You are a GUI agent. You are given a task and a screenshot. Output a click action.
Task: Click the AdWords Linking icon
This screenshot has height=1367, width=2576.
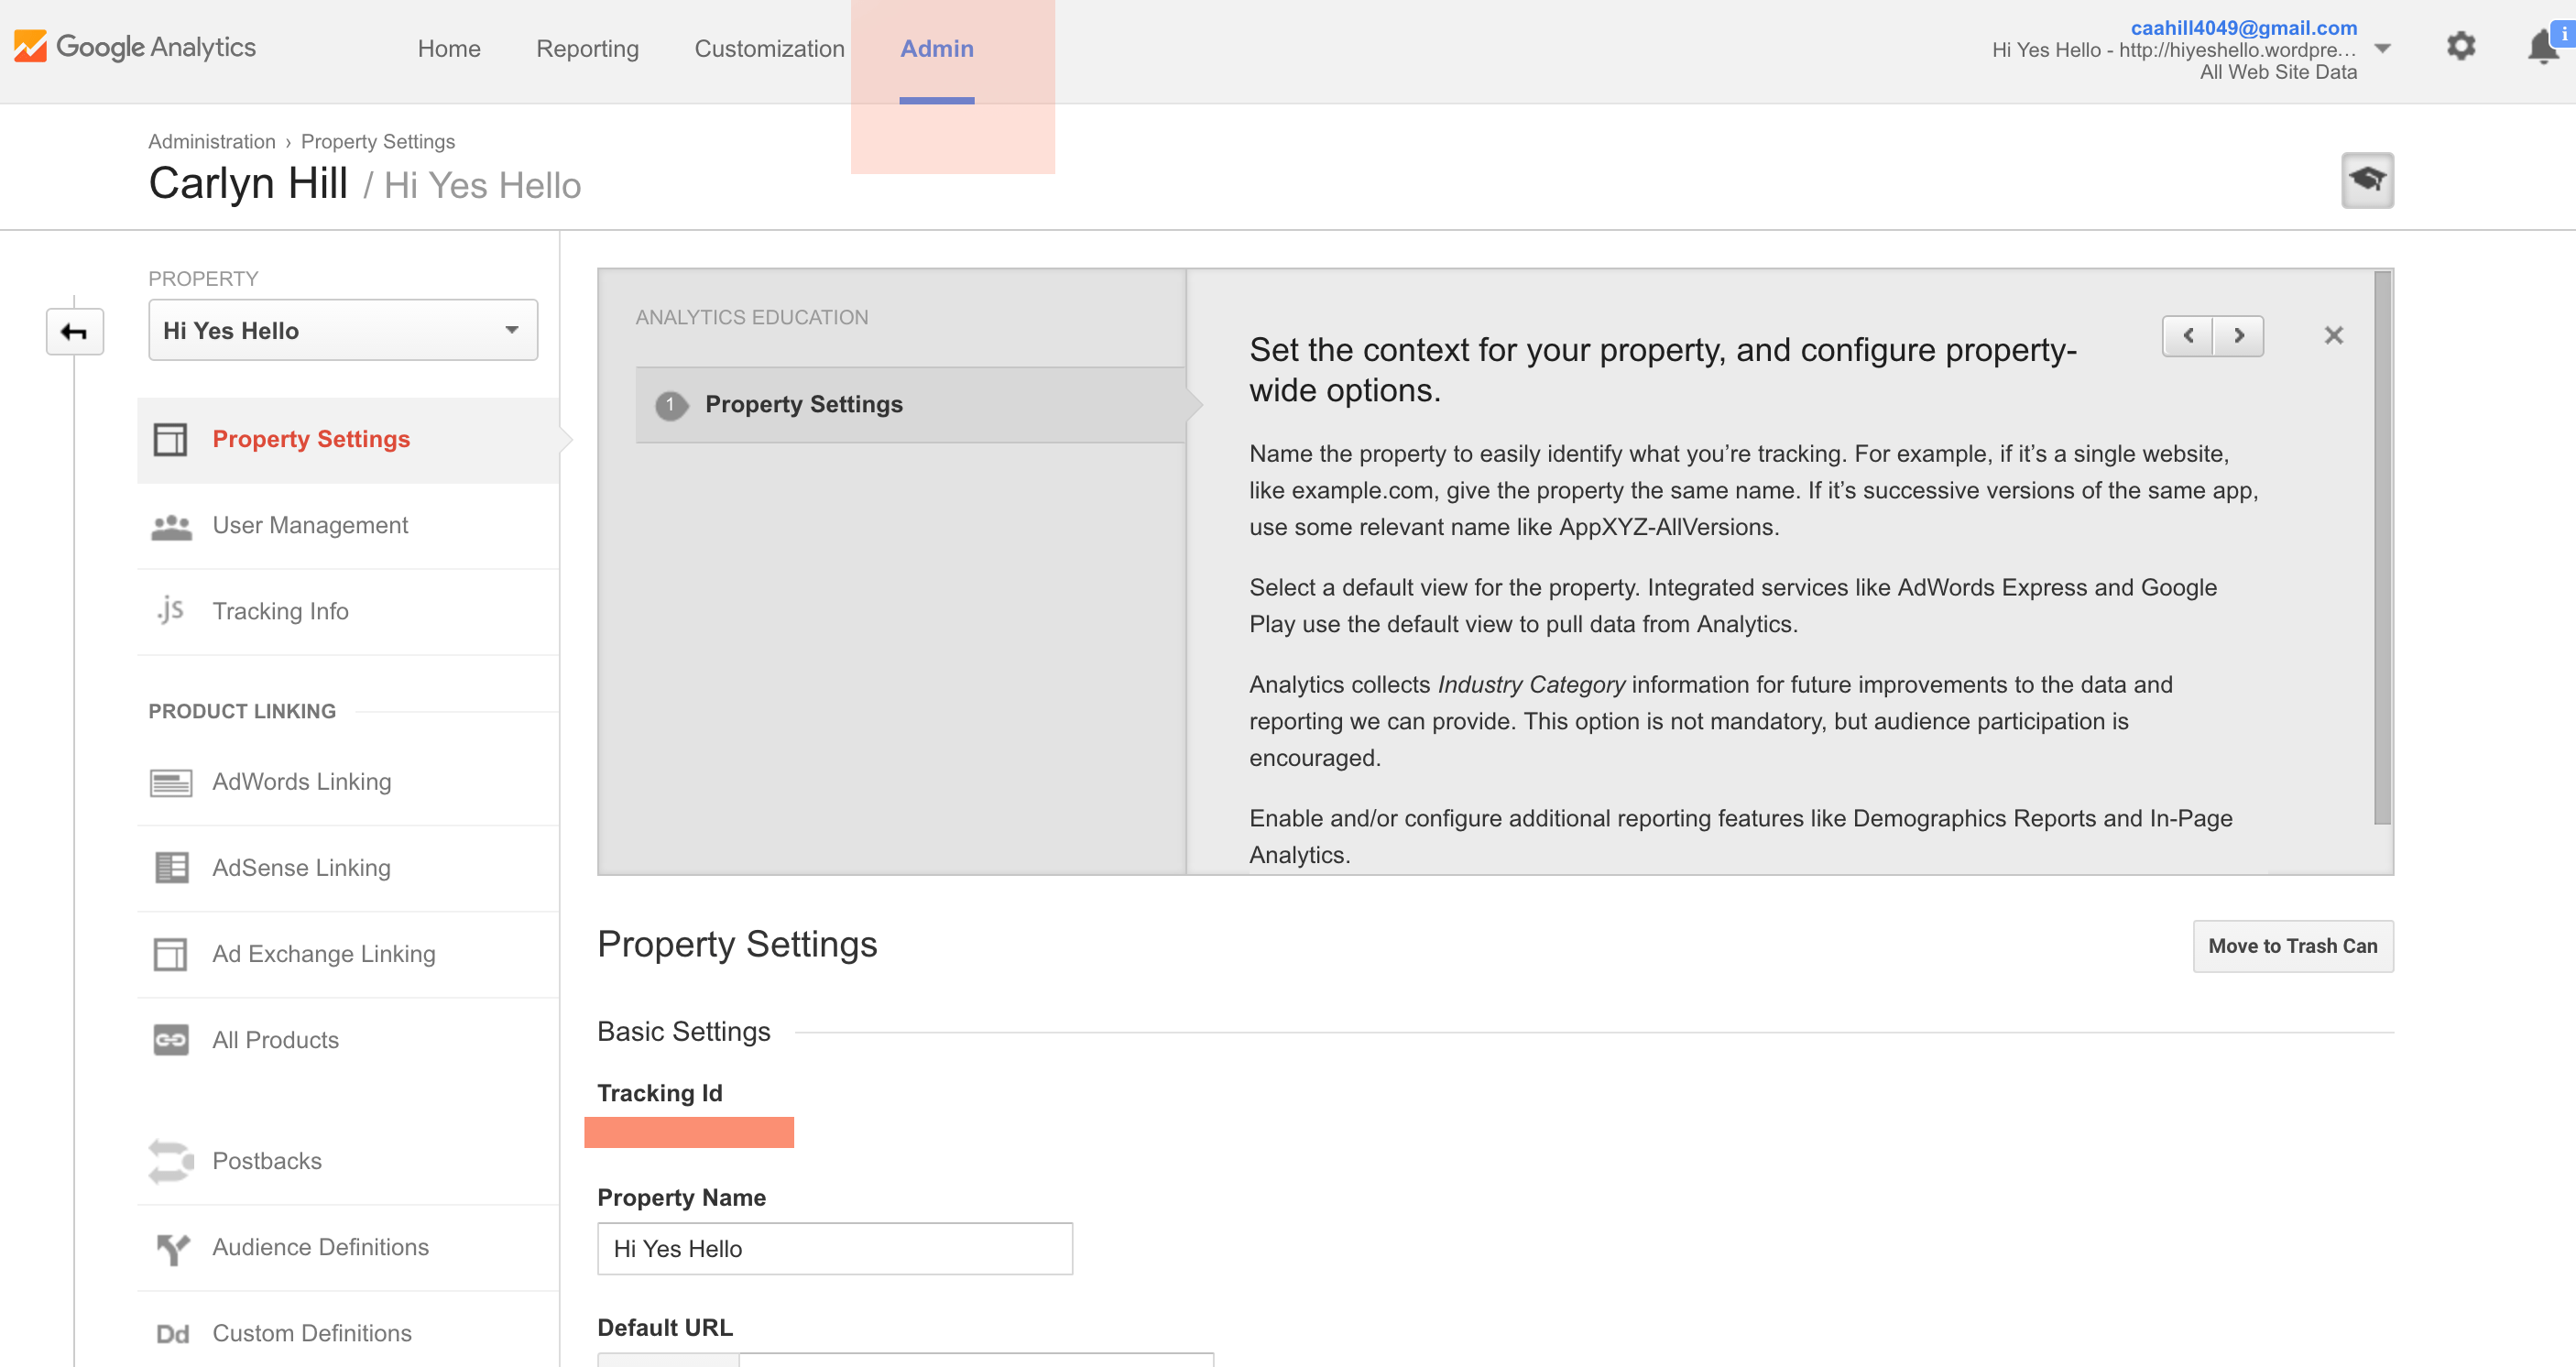pos(171,782)
